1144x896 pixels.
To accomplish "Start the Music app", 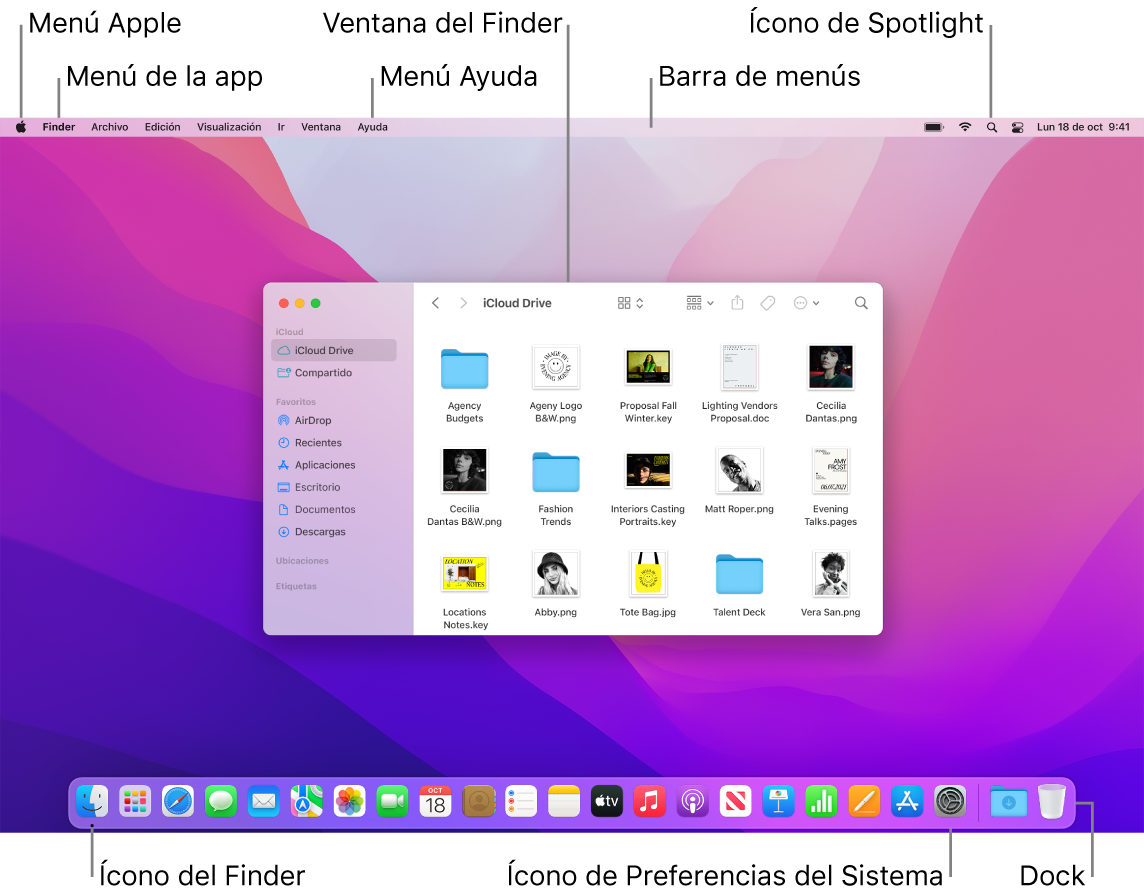I will point(649,801).
